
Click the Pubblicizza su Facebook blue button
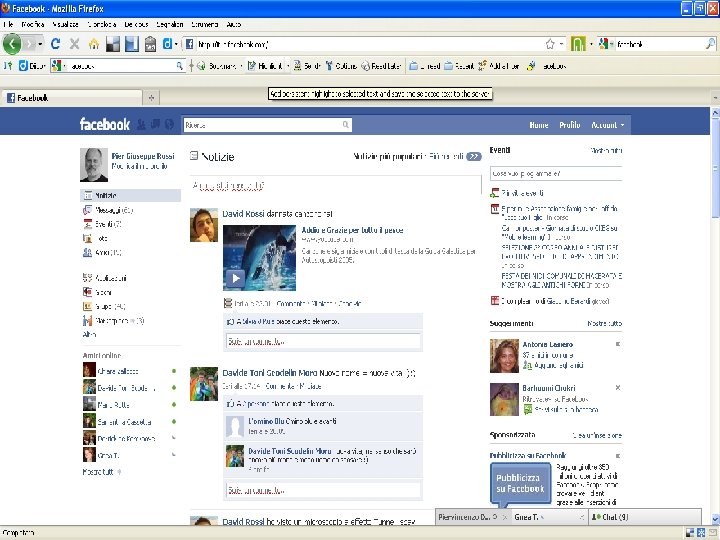tap(520, 484)
